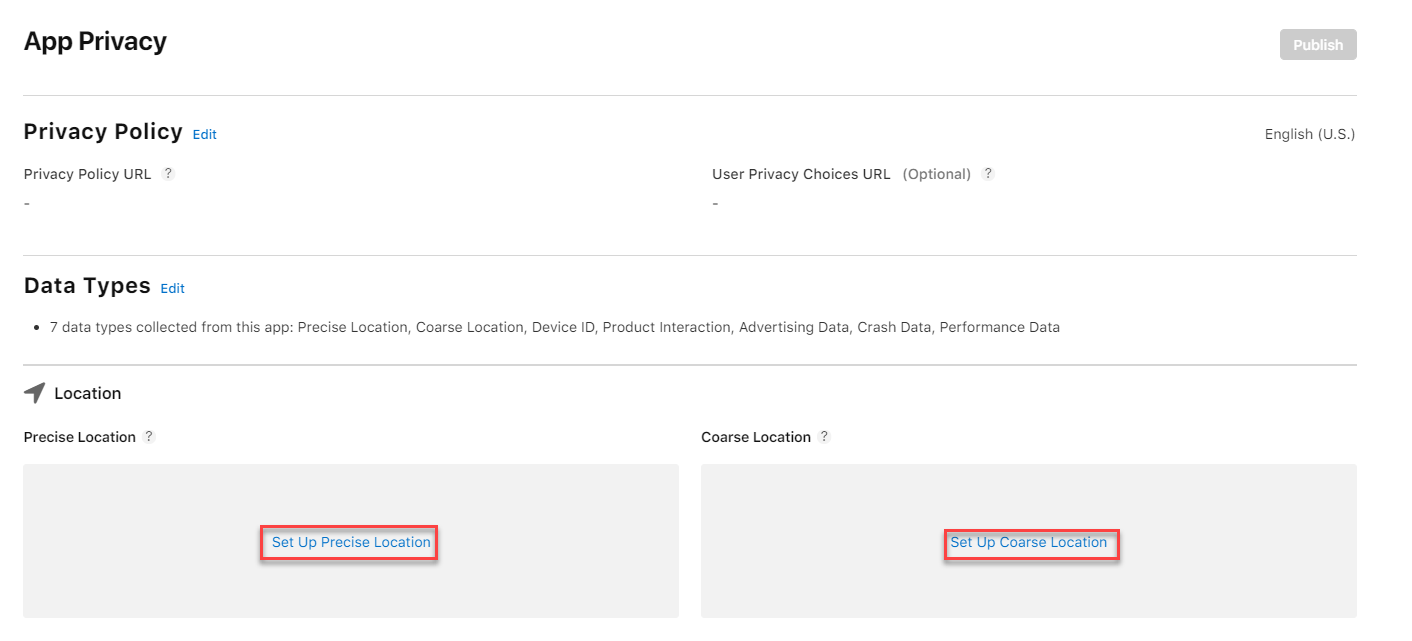
Task: Open Set Up Coarse Location link
Action: tap(1029, 542)
